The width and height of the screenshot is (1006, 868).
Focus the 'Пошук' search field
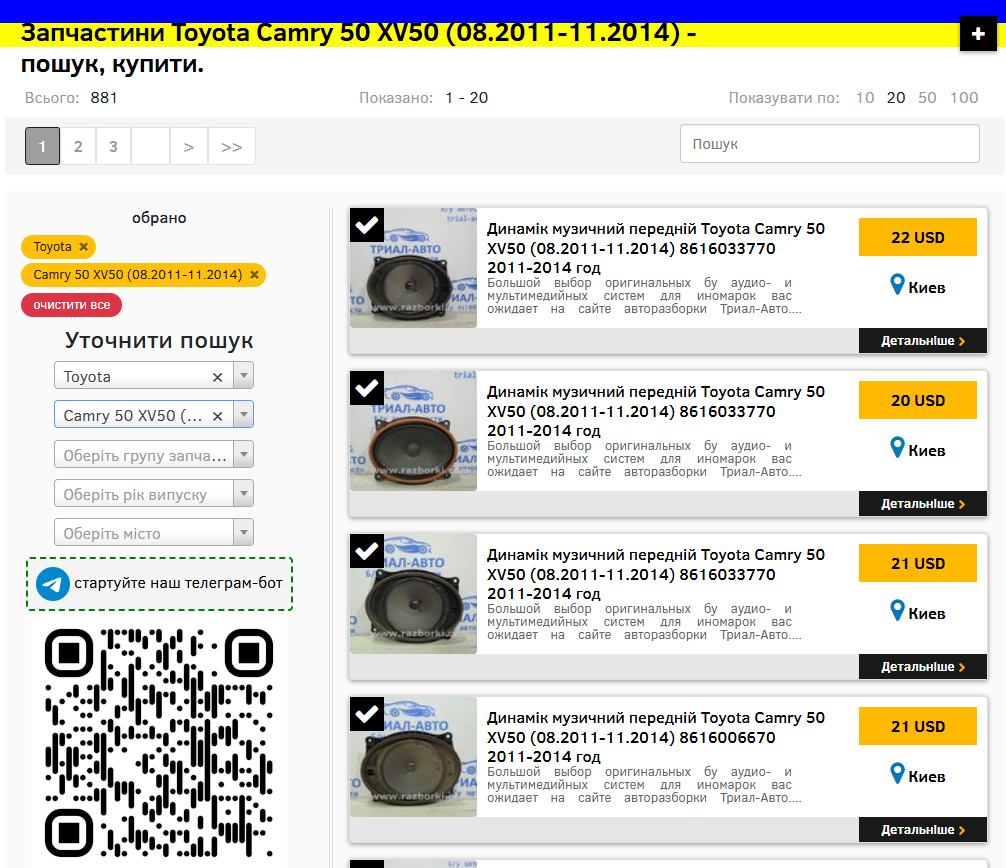[x=830, y=144]
